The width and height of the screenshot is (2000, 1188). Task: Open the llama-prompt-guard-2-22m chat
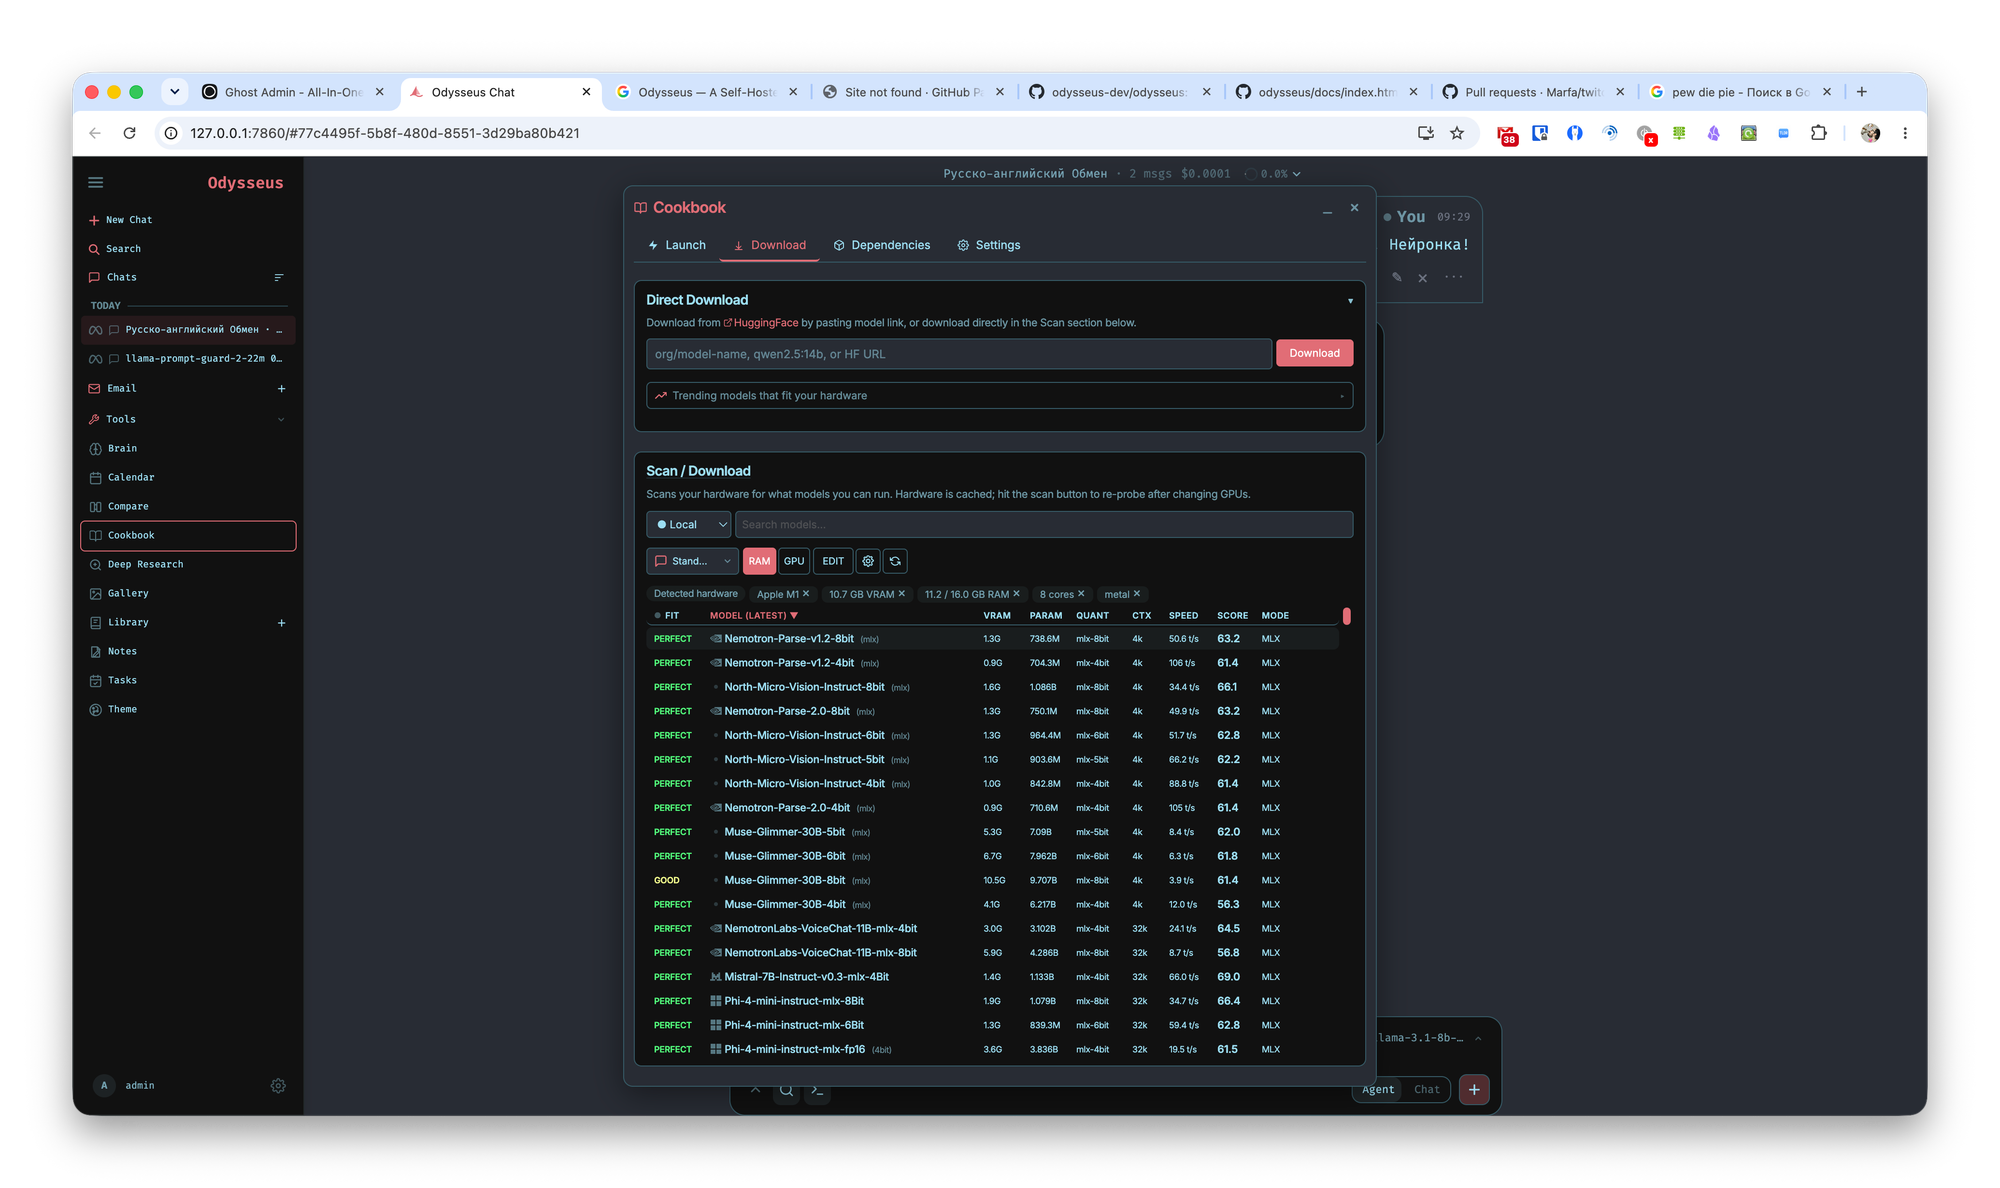188,359
